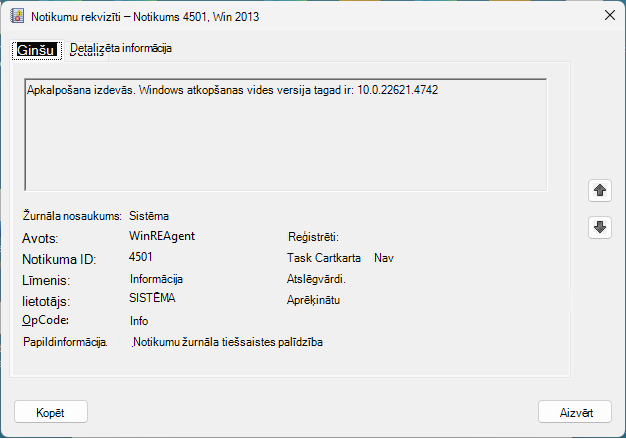Click the lietotājs label
Image resolution: width=626 pixels, height=439 pixels.
coord(46,301)
